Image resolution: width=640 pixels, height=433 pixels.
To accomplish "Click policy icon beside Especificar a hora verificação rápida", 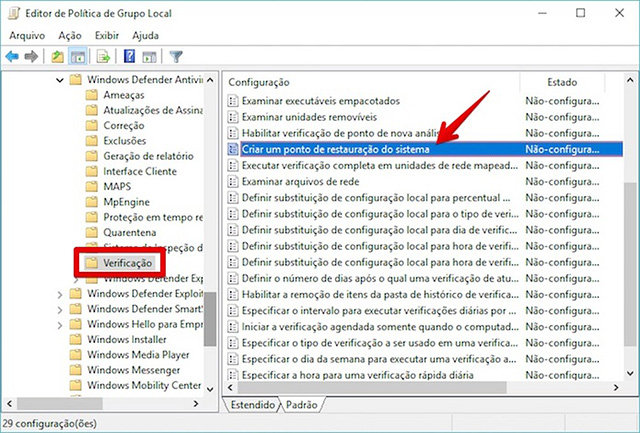I will coord(233,375).
